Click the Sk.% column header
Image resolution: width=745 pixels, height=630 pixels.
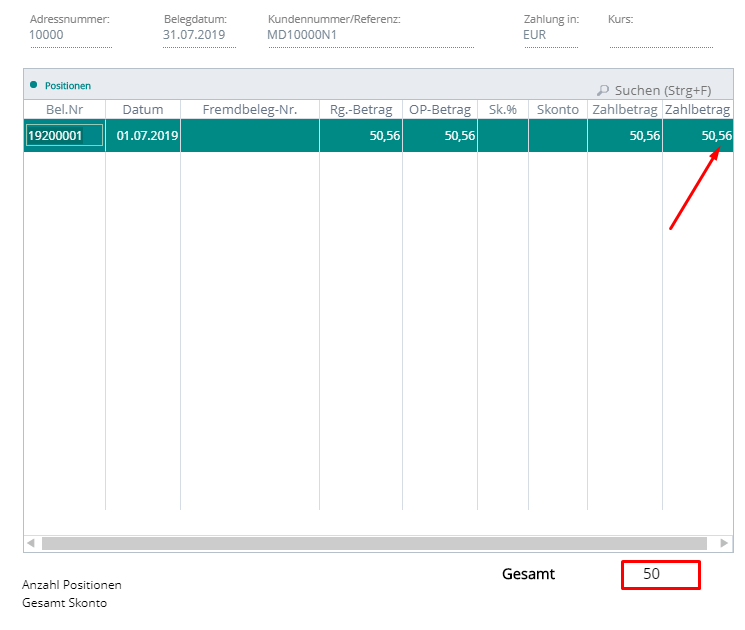(502, 109)
